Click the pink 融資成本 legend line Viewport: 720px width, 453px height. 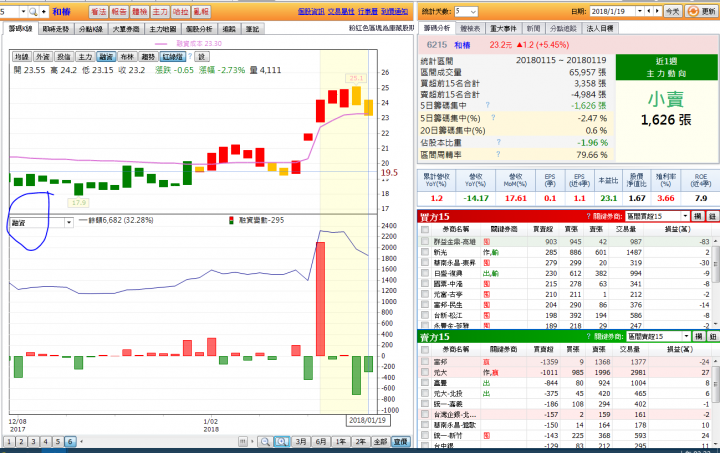[161, 44]
